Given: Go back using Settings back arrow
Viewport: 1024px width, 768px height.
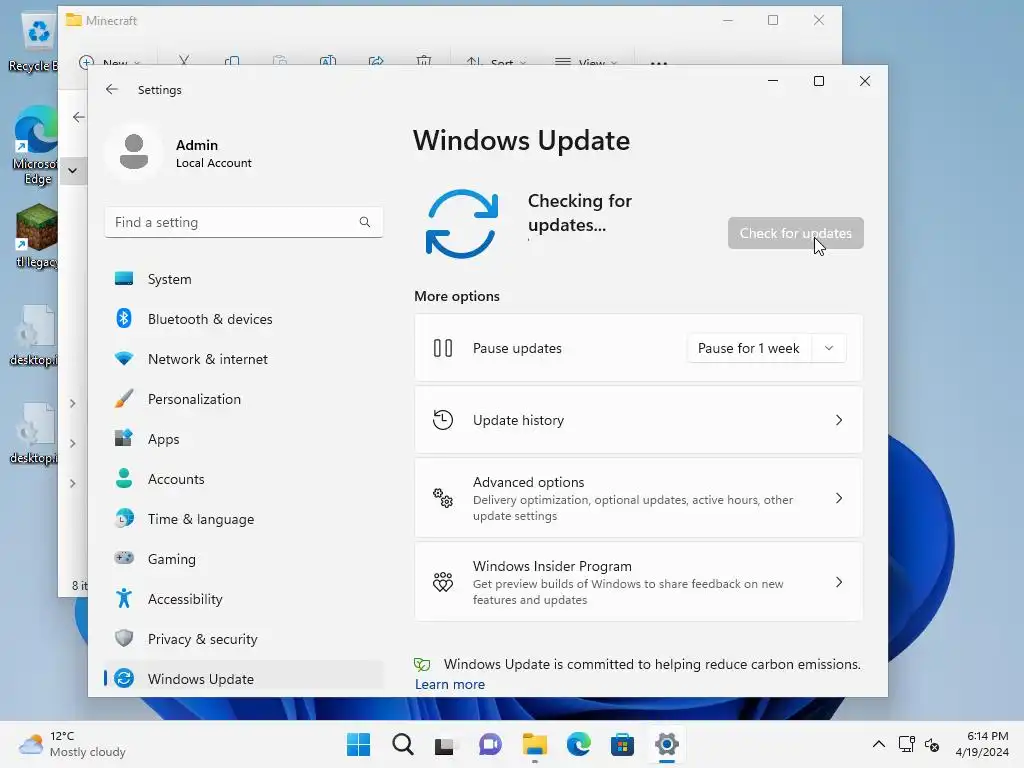Looking at the screenshot, I should pos(112,89).
